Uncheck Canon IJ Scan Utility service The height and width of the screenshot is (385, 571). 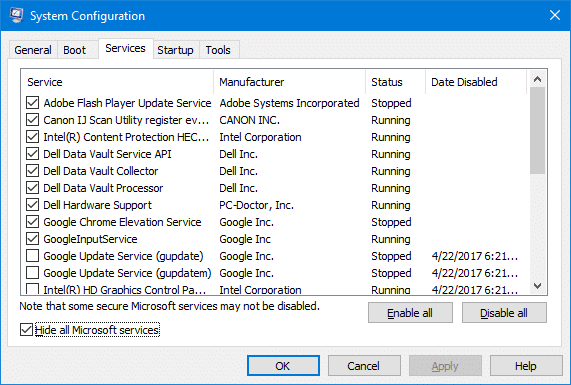(32, 120)
